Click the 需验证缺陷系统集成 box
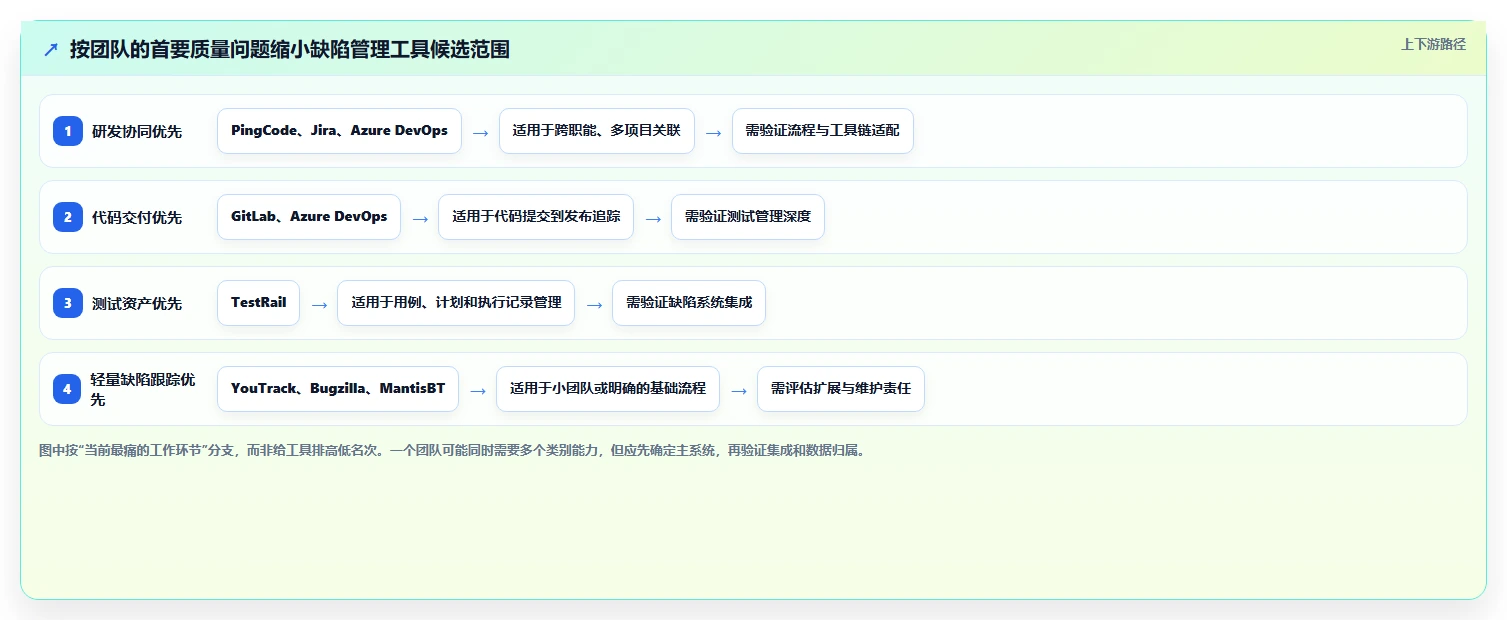The image size is (1507, 620). coord(689,303)
